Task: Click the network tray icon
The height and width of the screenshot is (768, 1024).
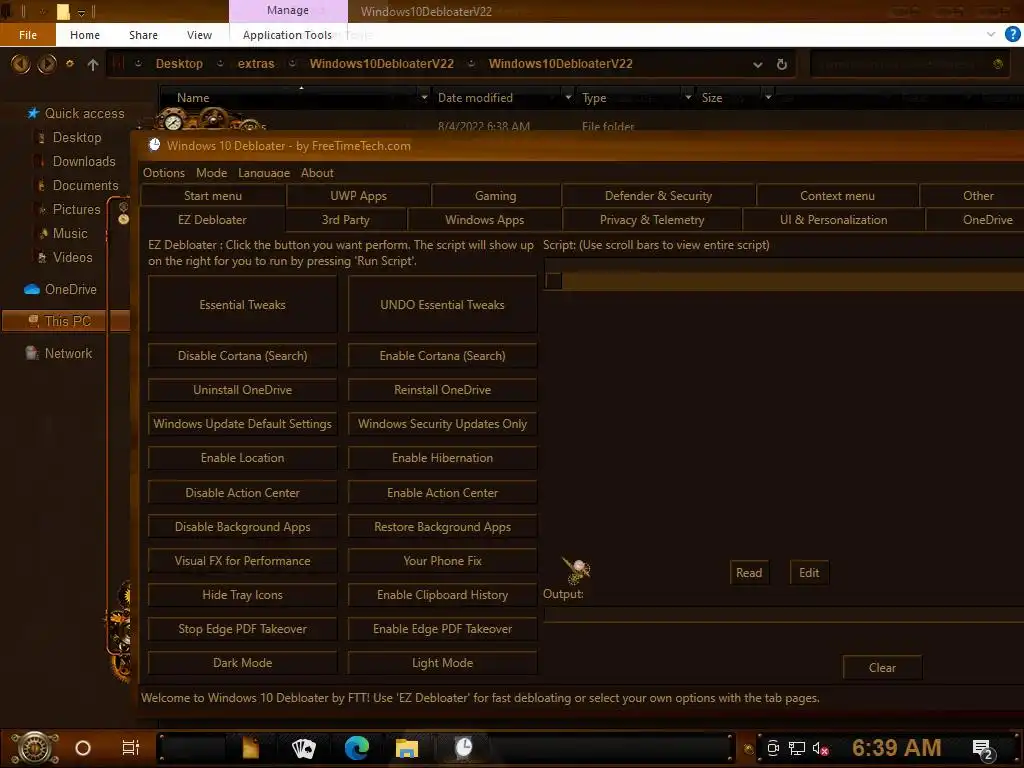Action: [797, 748]
